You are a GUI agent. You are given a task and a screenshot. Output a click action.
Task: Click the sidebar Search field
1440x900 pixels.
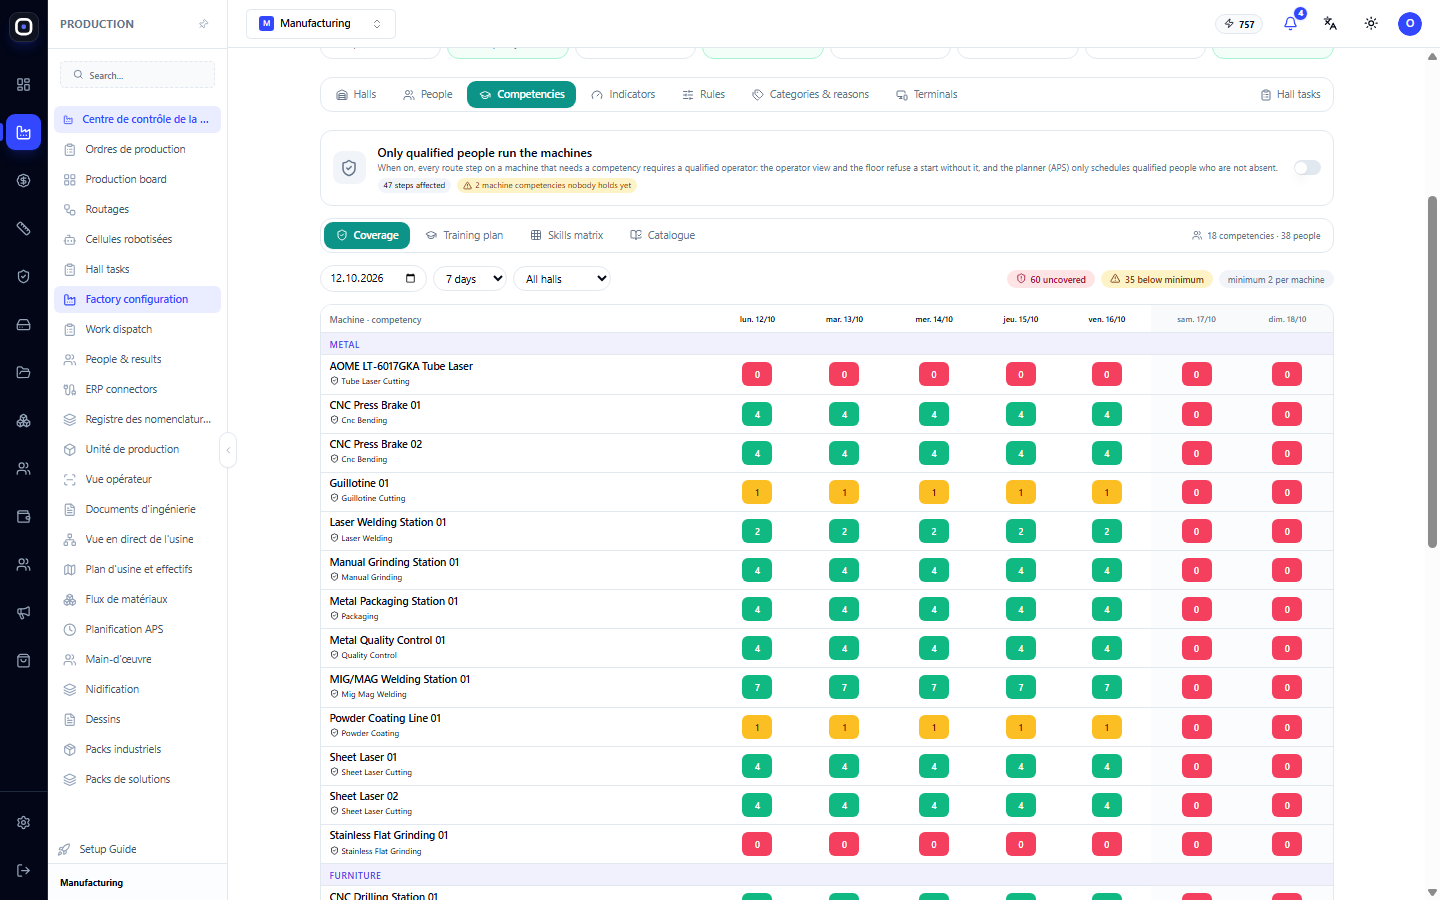pos(138,75)
